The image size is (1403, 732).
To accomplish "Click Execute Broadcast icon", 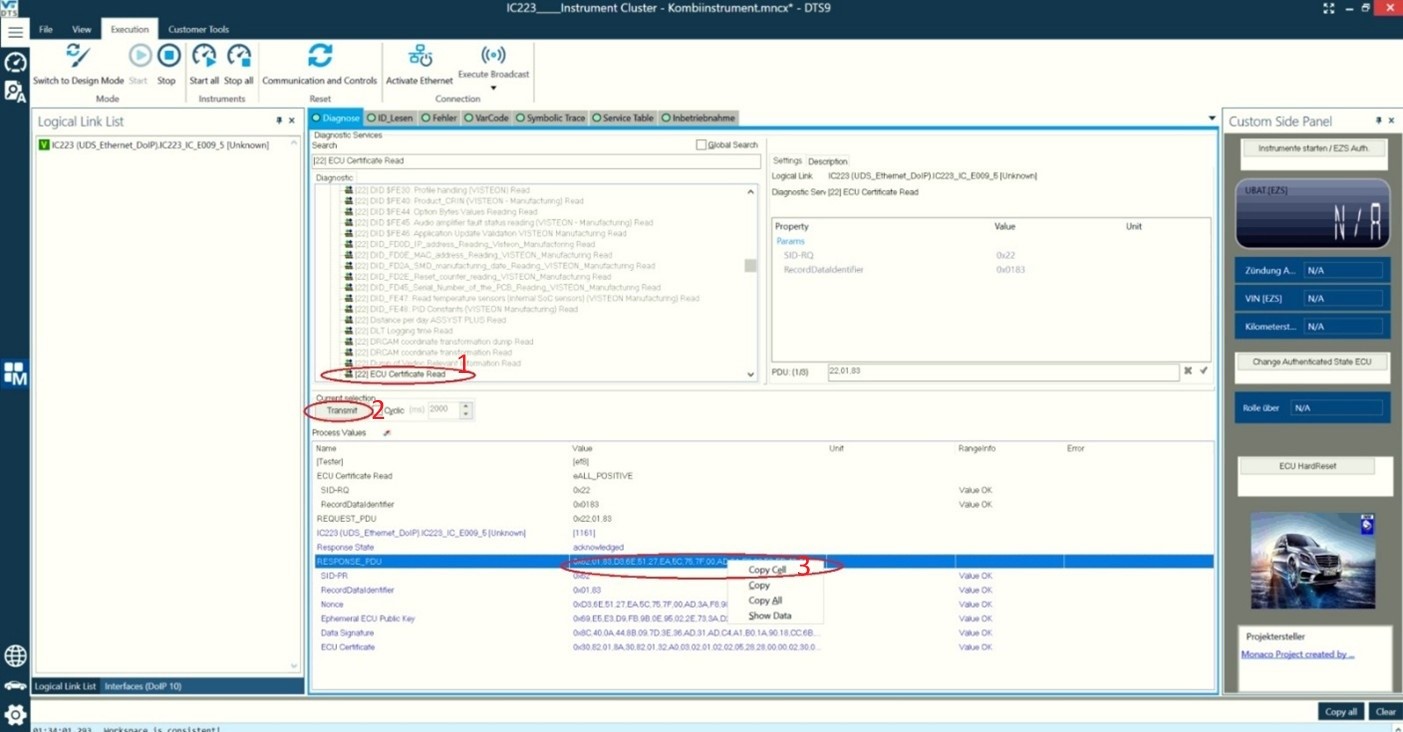I will [493, 54].
